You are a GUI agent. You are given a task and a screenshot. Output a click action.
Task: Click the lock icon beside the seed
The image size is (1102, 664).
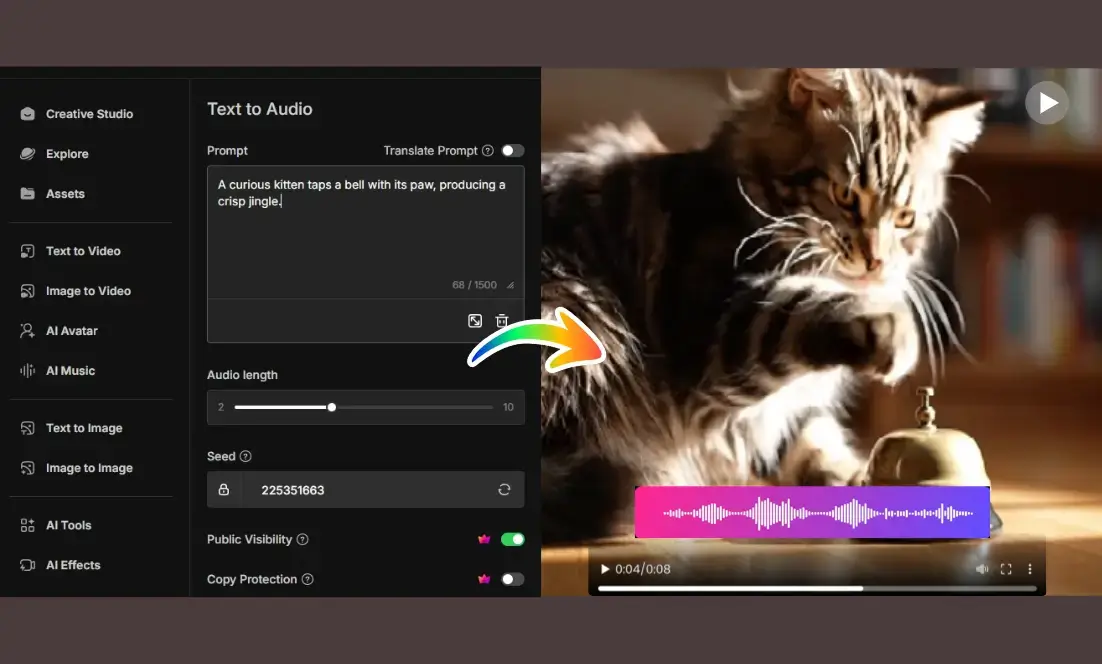(x=224, y=490)
